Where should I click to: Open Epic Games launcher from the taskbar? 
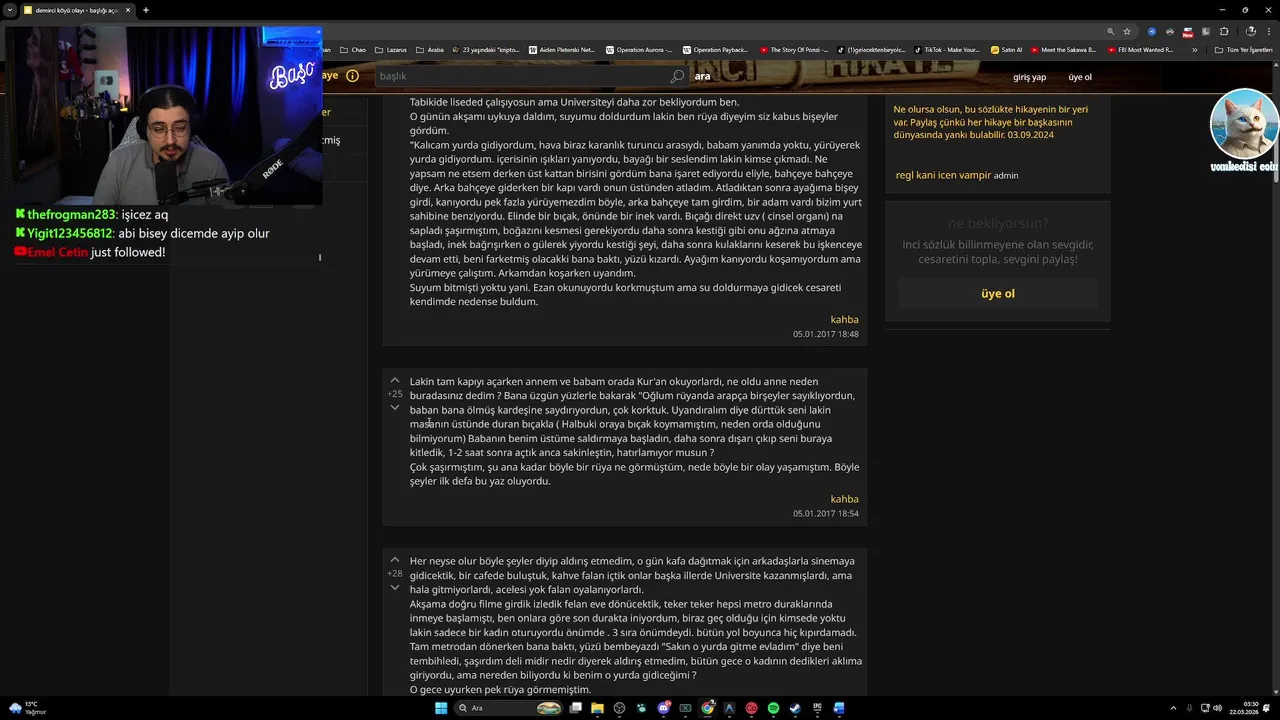point(817,708)
